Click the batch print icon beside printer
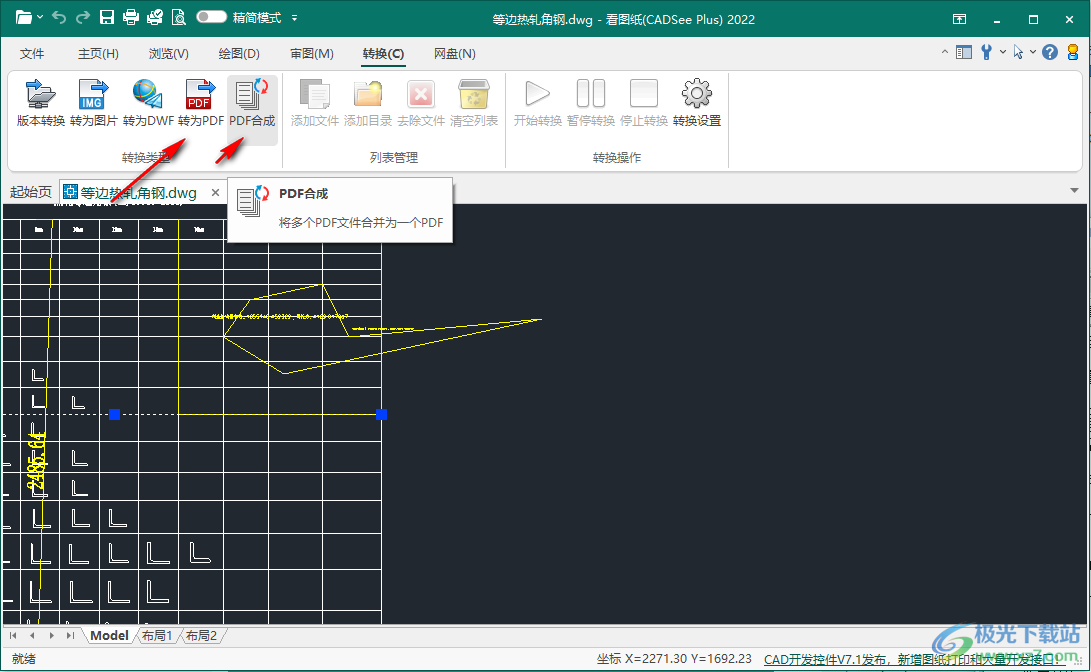The width and height of the screenshot is (1091, 672). click(x=154, y=17)
